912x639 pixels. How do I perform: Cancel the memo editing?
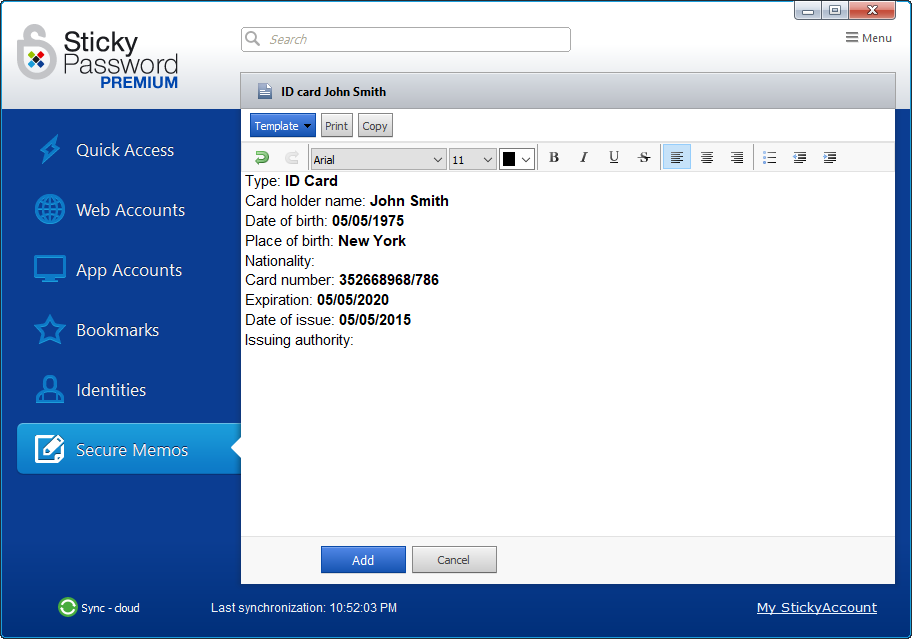coord(454,560)
